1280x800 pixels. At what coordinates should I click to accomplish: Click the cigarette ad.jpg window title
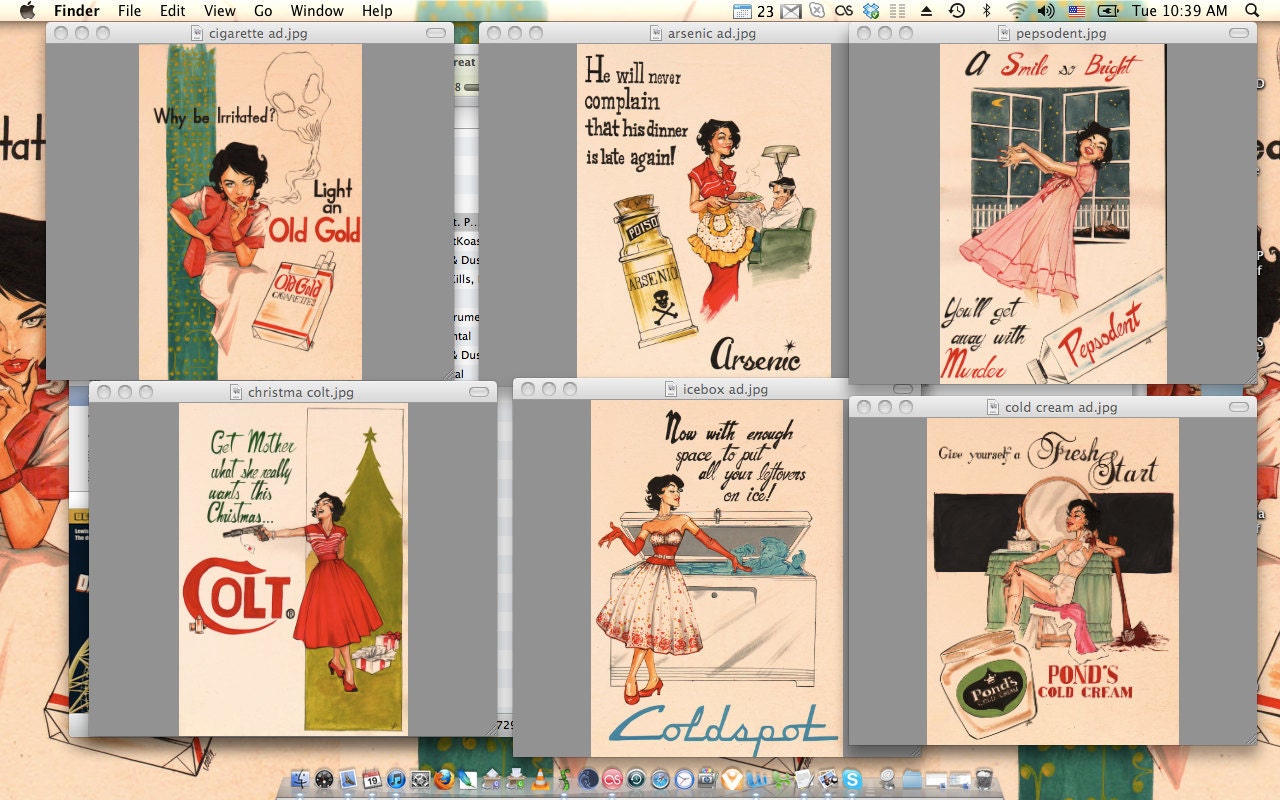[x=257, y=33]
